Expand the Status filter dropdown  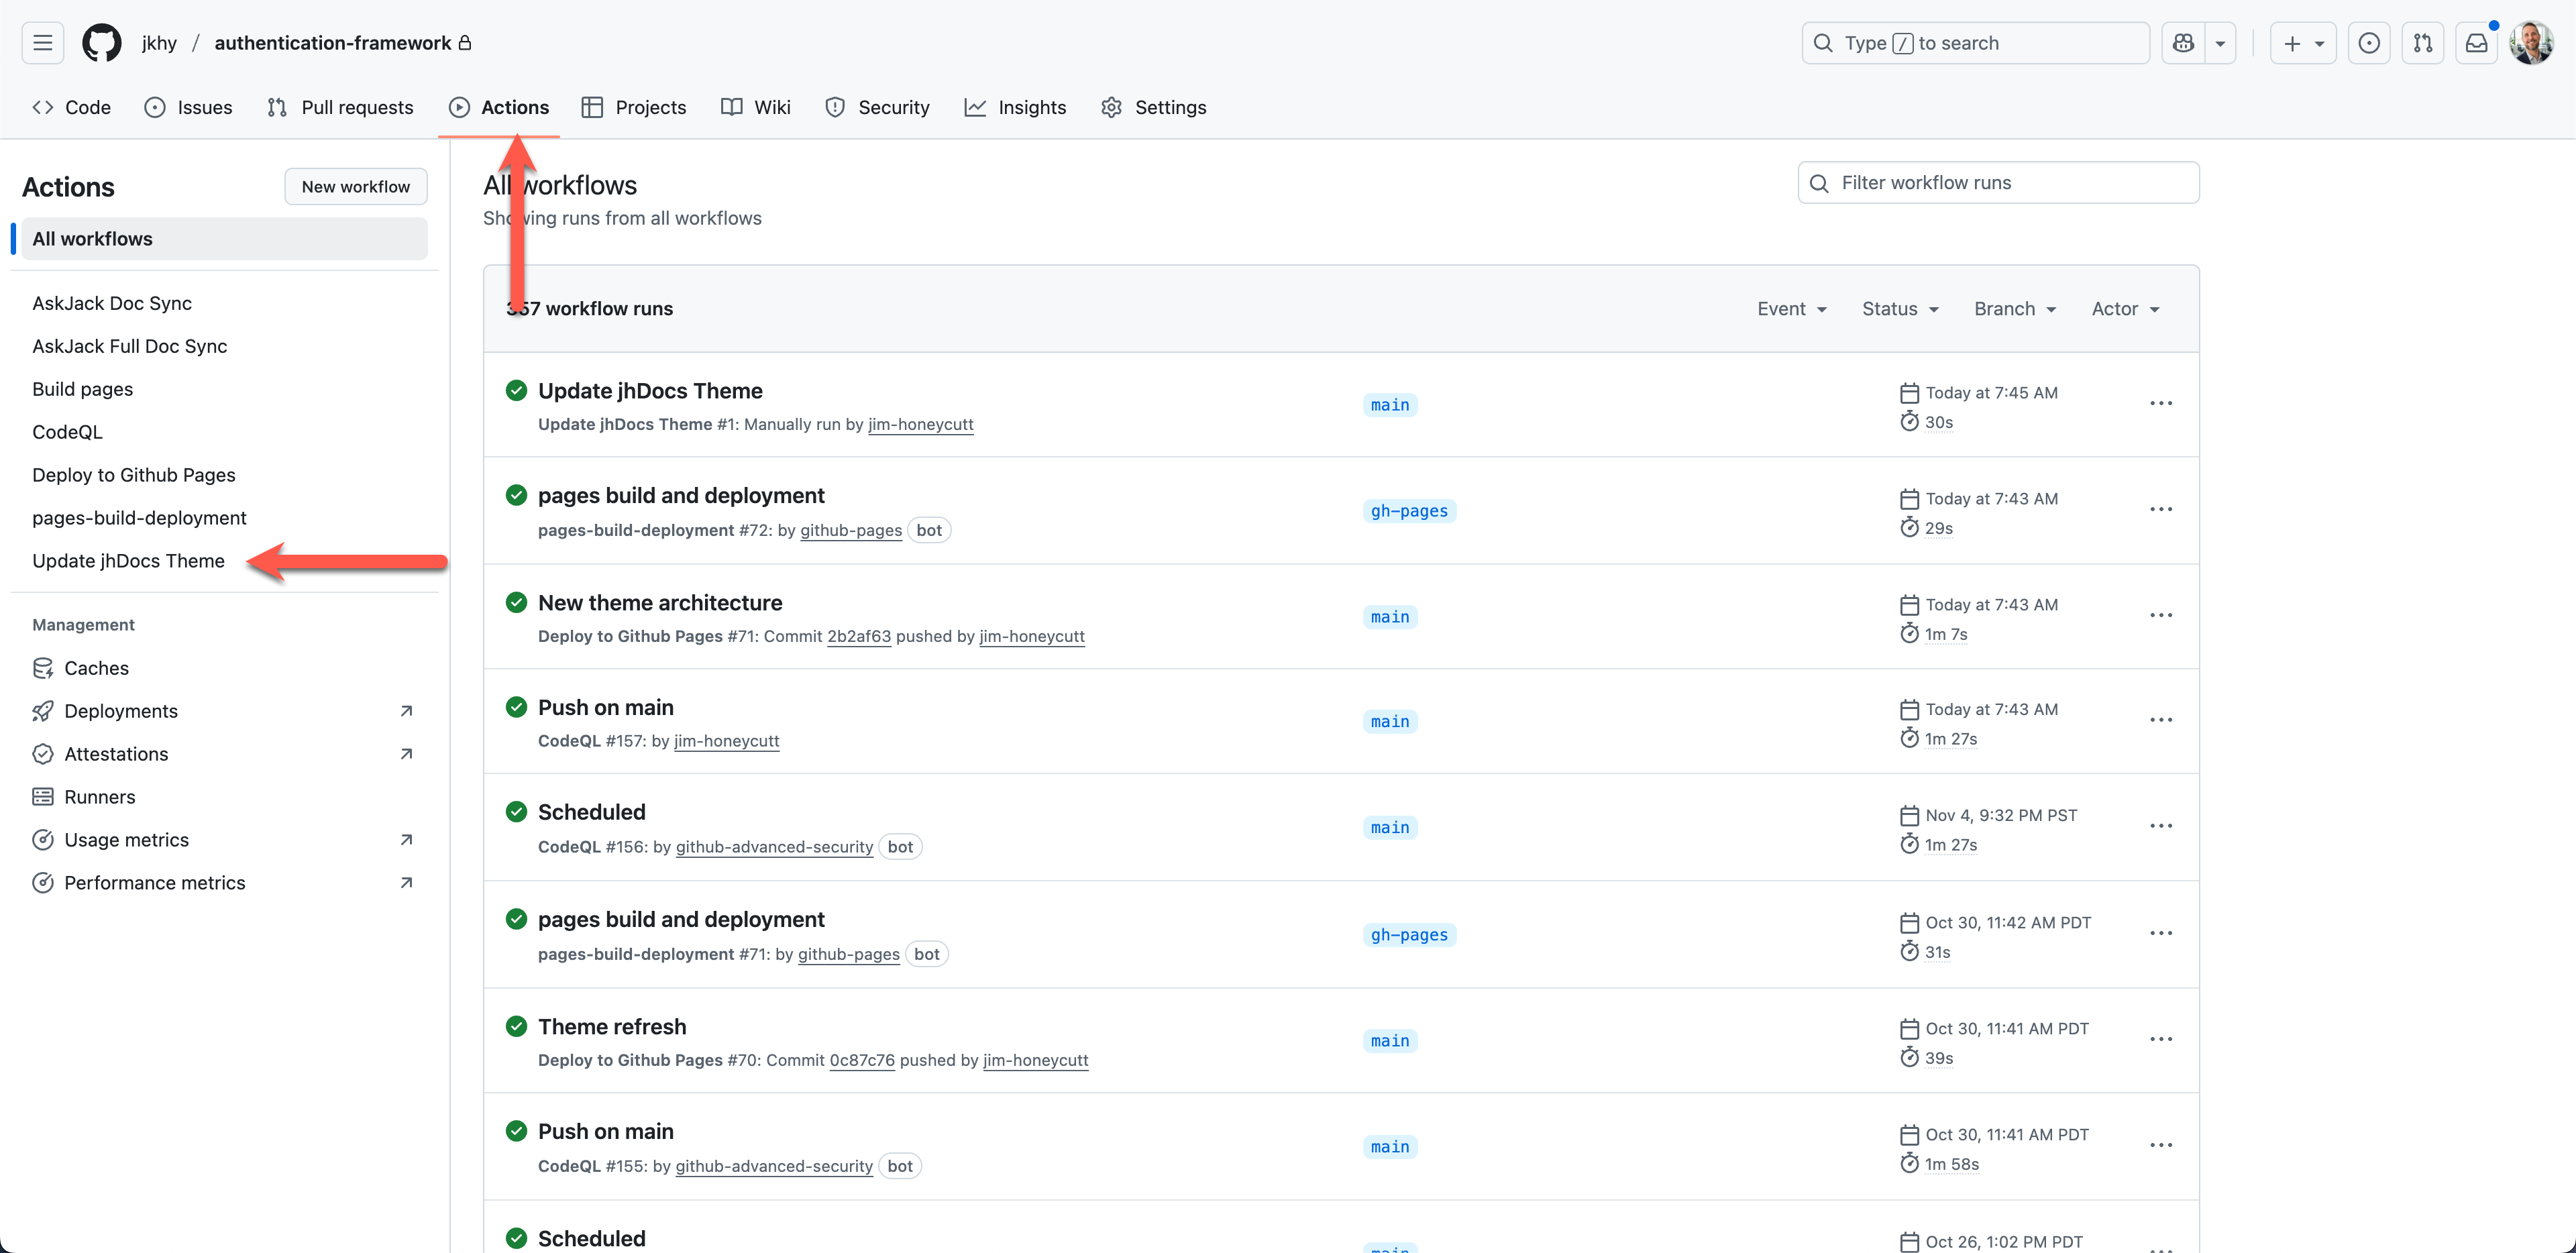point(1900,309)
